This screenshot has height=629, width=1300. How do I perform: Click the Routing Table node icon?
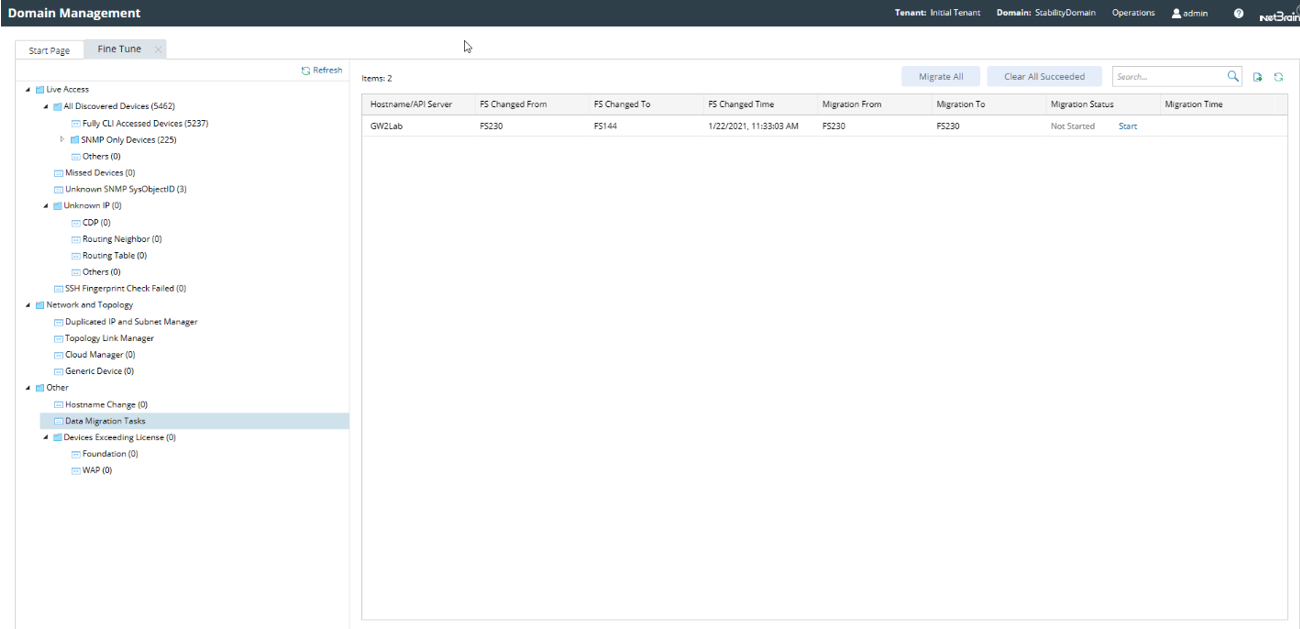[76, 256]
